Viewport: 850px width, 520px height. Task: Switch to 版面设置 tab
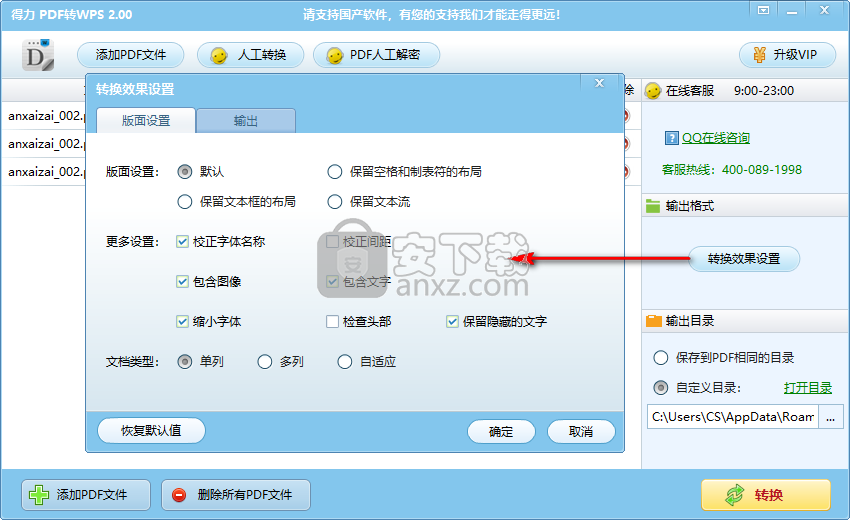[146, 120]
